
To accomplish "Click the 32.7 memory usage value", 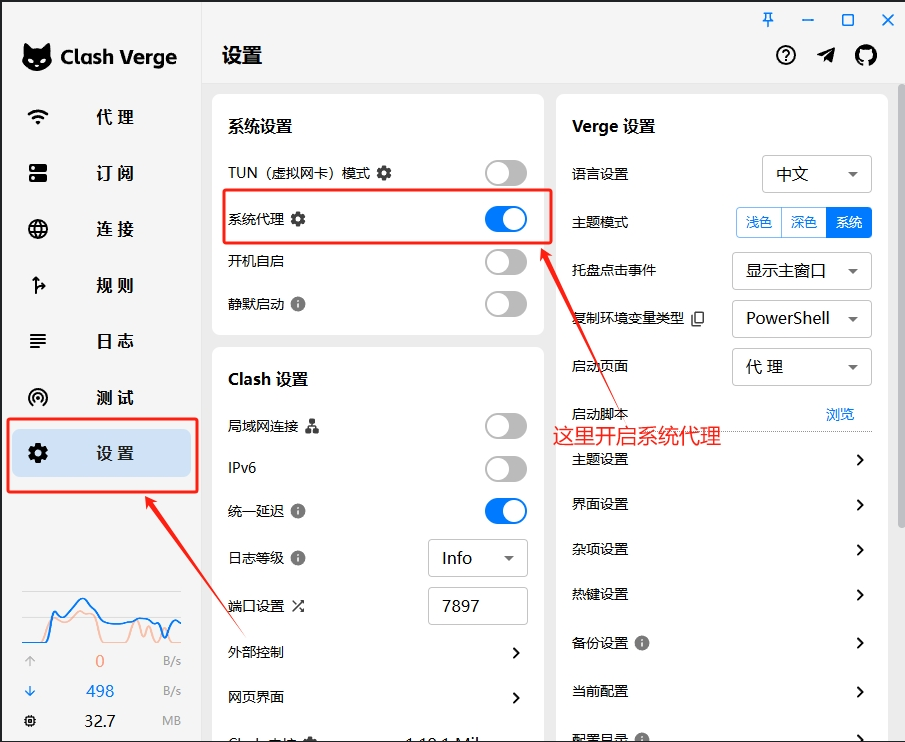I will (x=100, y=721).
